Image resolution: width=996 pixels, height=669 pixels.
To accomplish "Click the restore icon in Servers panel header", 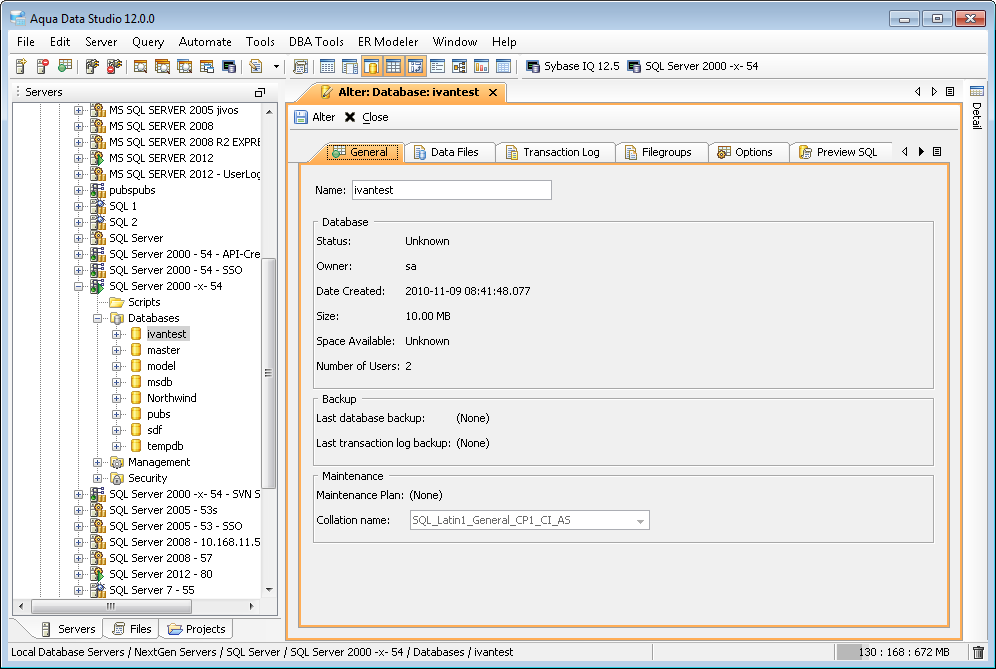I will (x=260, y=92).
